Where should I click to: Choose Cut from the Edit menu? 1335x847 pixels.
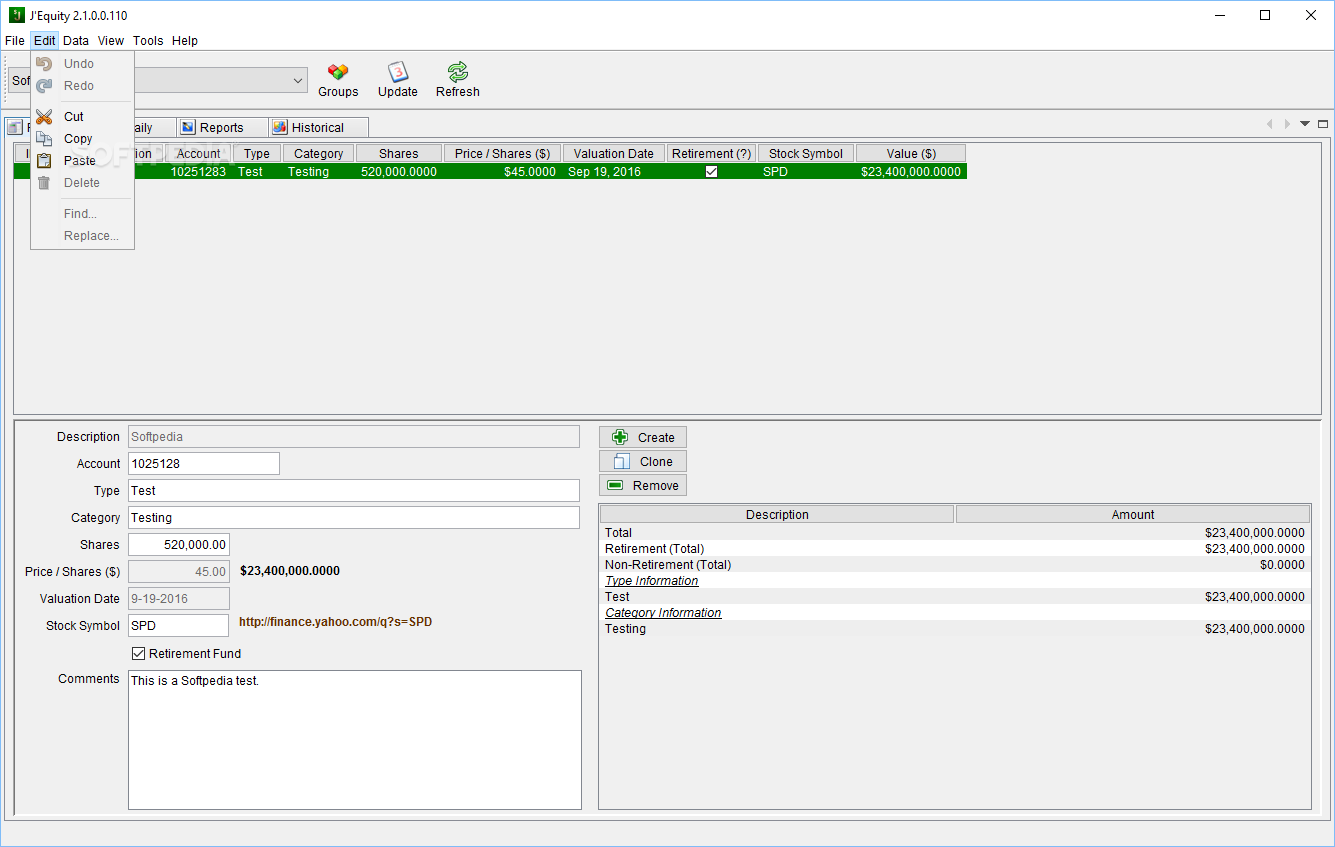tap(83, 117)
